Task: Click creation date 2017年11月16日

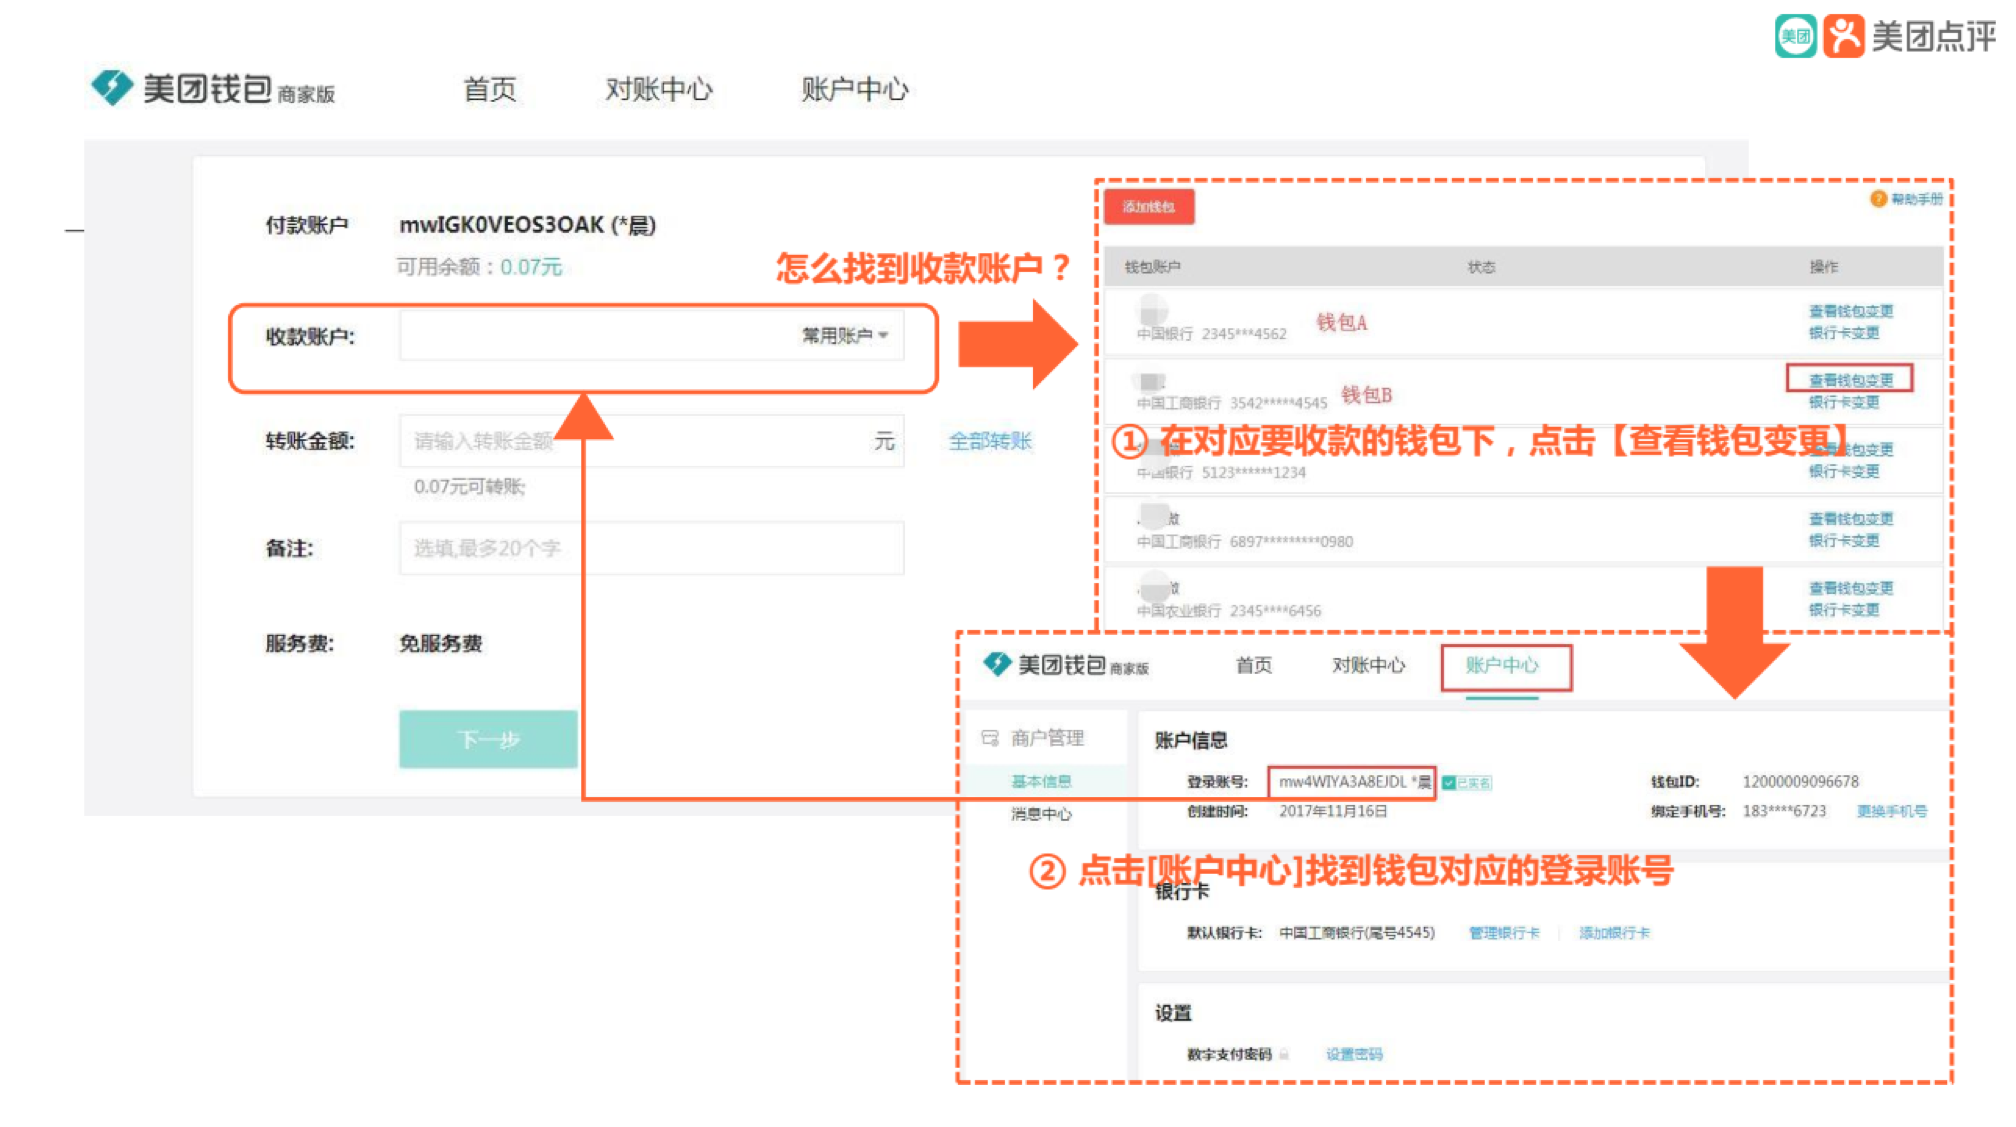Action: (x=1333, y=811)
